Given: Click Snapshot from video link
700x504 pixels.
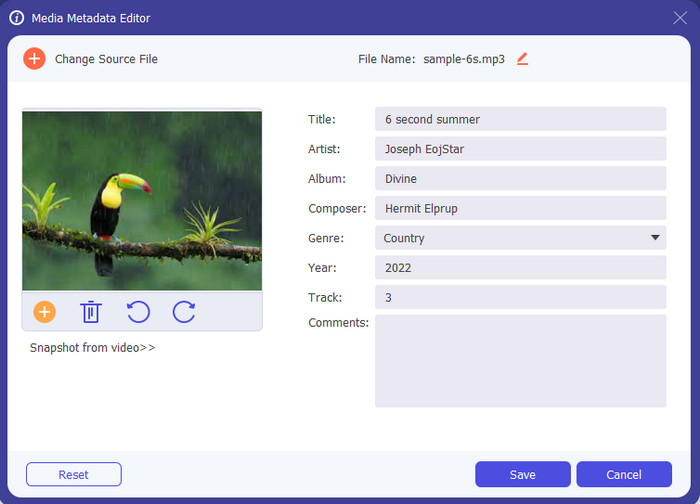Looking at the screenshot, I should [92, 348].
